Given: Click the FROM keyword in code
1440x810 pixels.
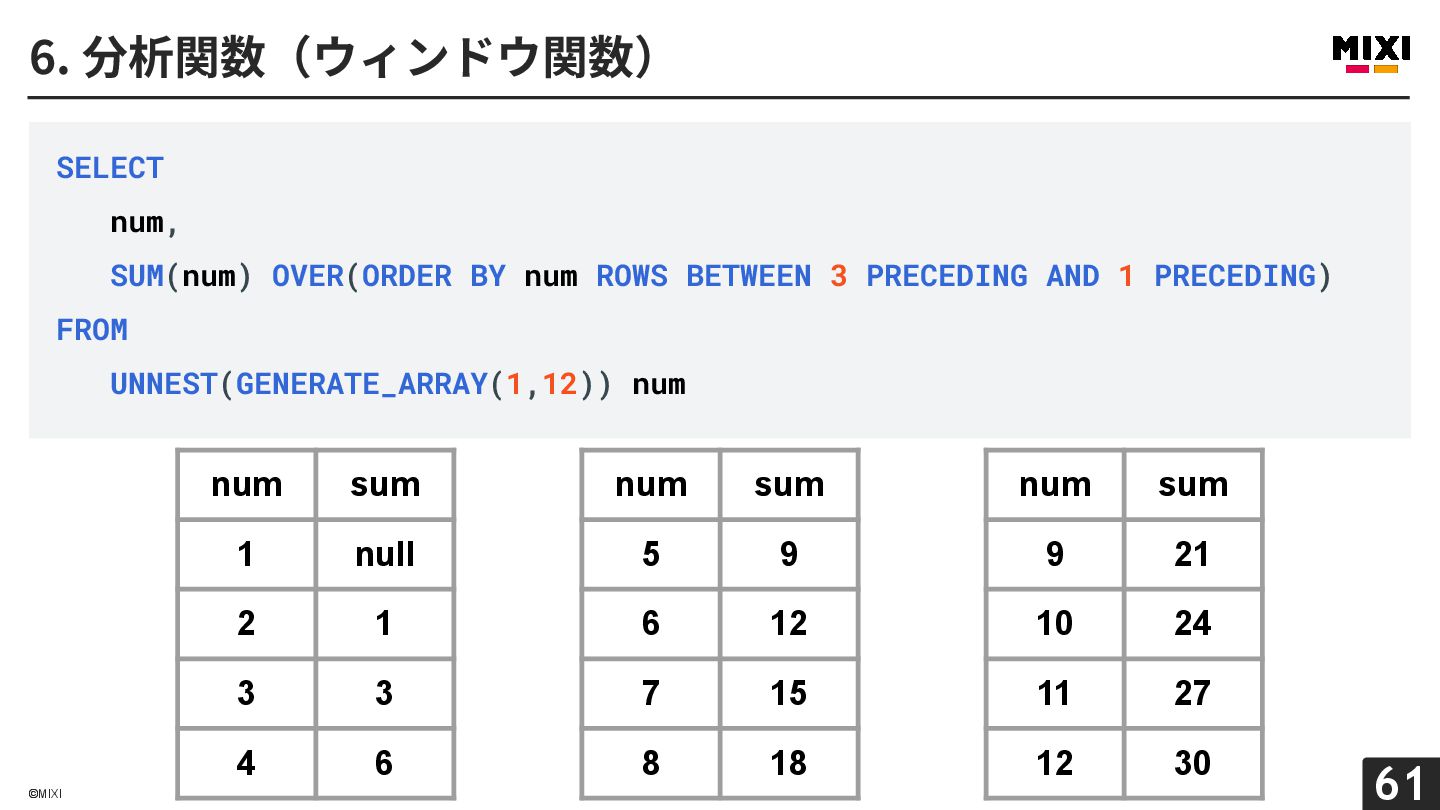Looking at the screenshot, I should point(92,330).
